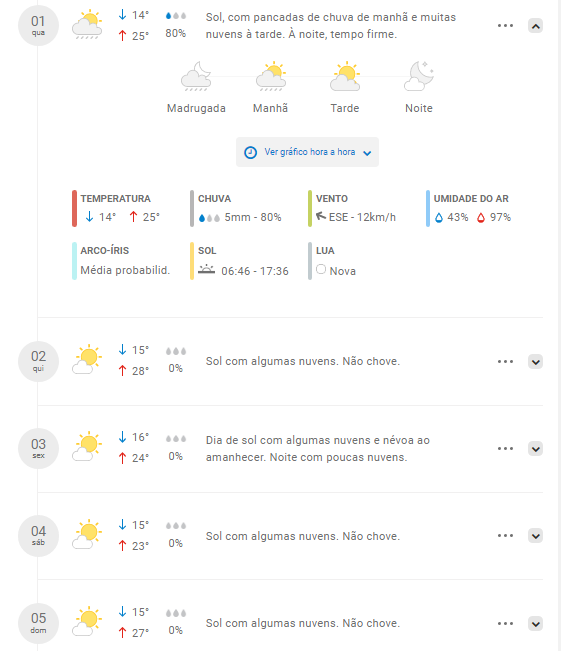Click the Madrugada night-rain weather icon
Viewport: 561px width, 651px height.
click(196, 76)
